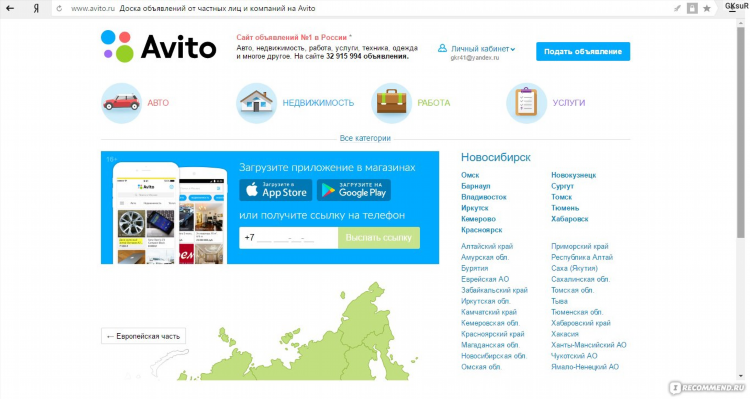The image size is (750, 399).
Task: Select the city Новокузнецк
Action: tap(573, 175)
